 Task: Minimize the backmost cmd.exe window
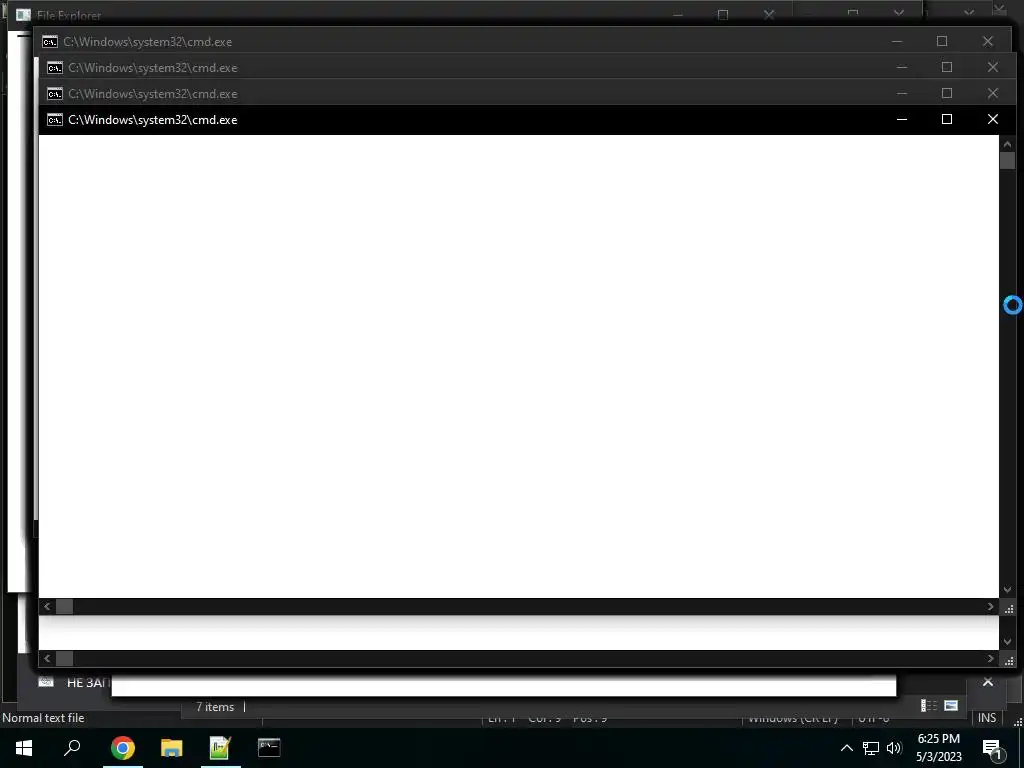897,41
